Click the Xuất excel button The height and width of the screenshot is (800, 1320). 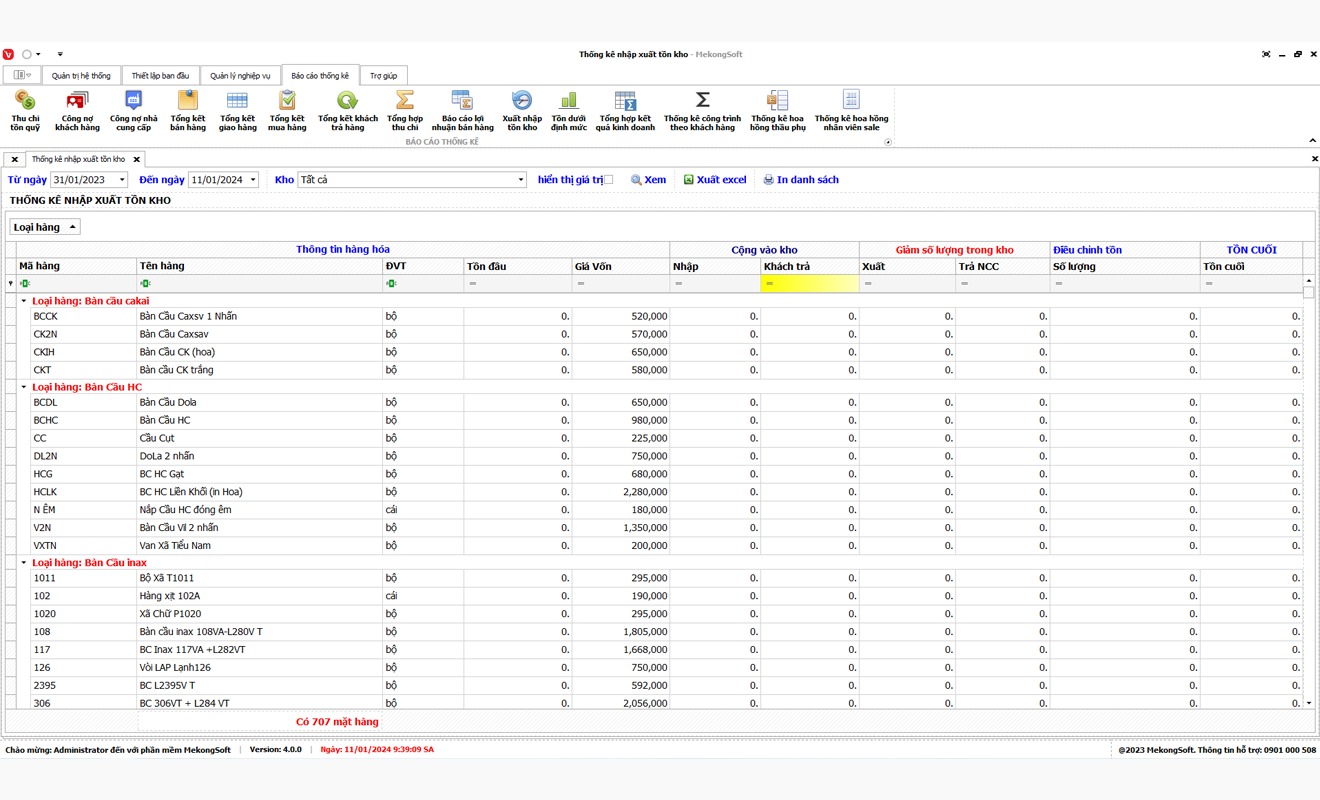[x=714, y=180]
